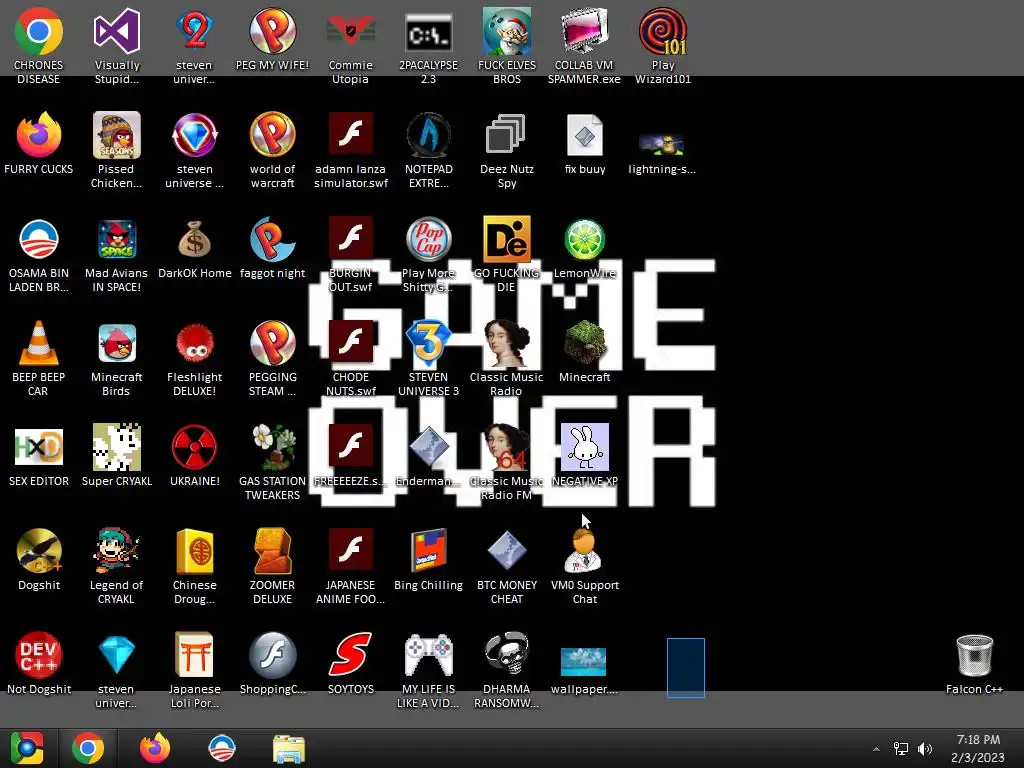Open the NEGATIVE XP bunny icon
Viewport: 1024px width, 768px height.
click(x=584, y=447)
